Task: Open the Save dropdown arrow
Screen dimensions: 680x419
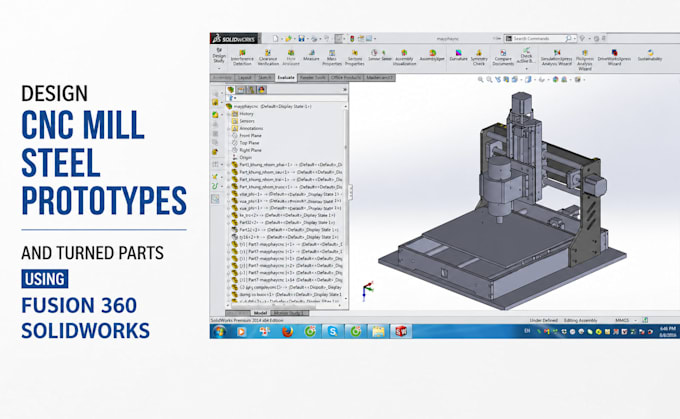Action: pos(307,39)
